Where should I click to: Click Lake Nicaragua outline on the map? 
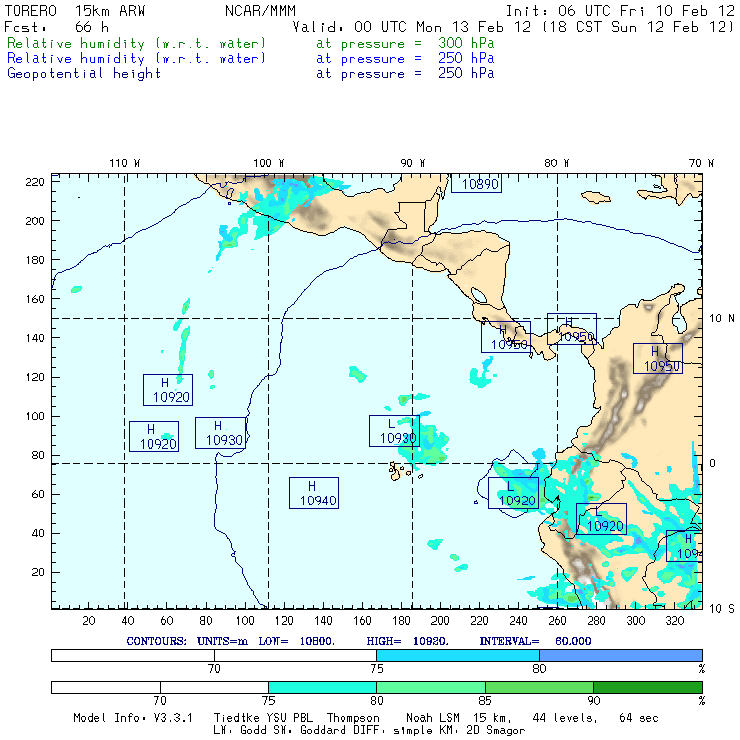479,296
